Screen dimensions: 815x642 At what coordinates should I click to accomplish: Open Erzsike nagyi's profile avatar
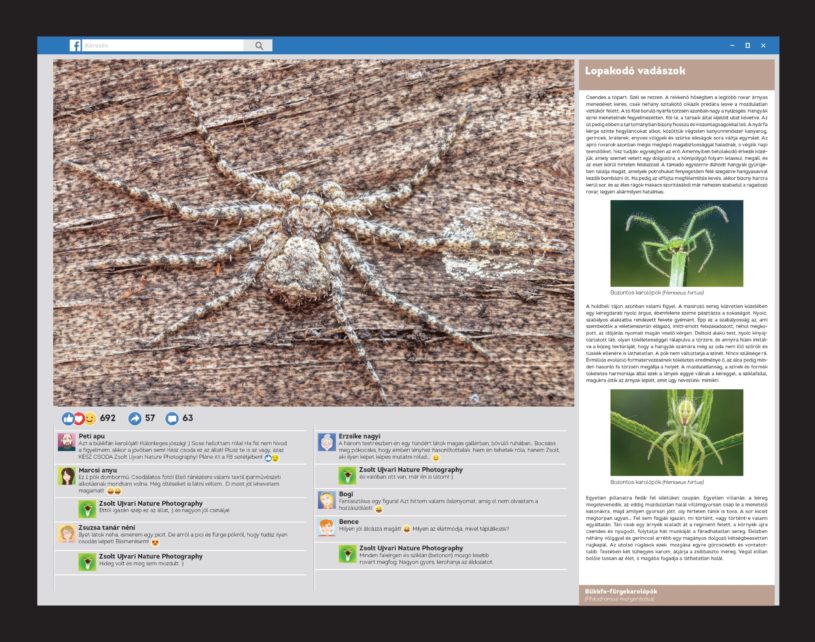326,442
